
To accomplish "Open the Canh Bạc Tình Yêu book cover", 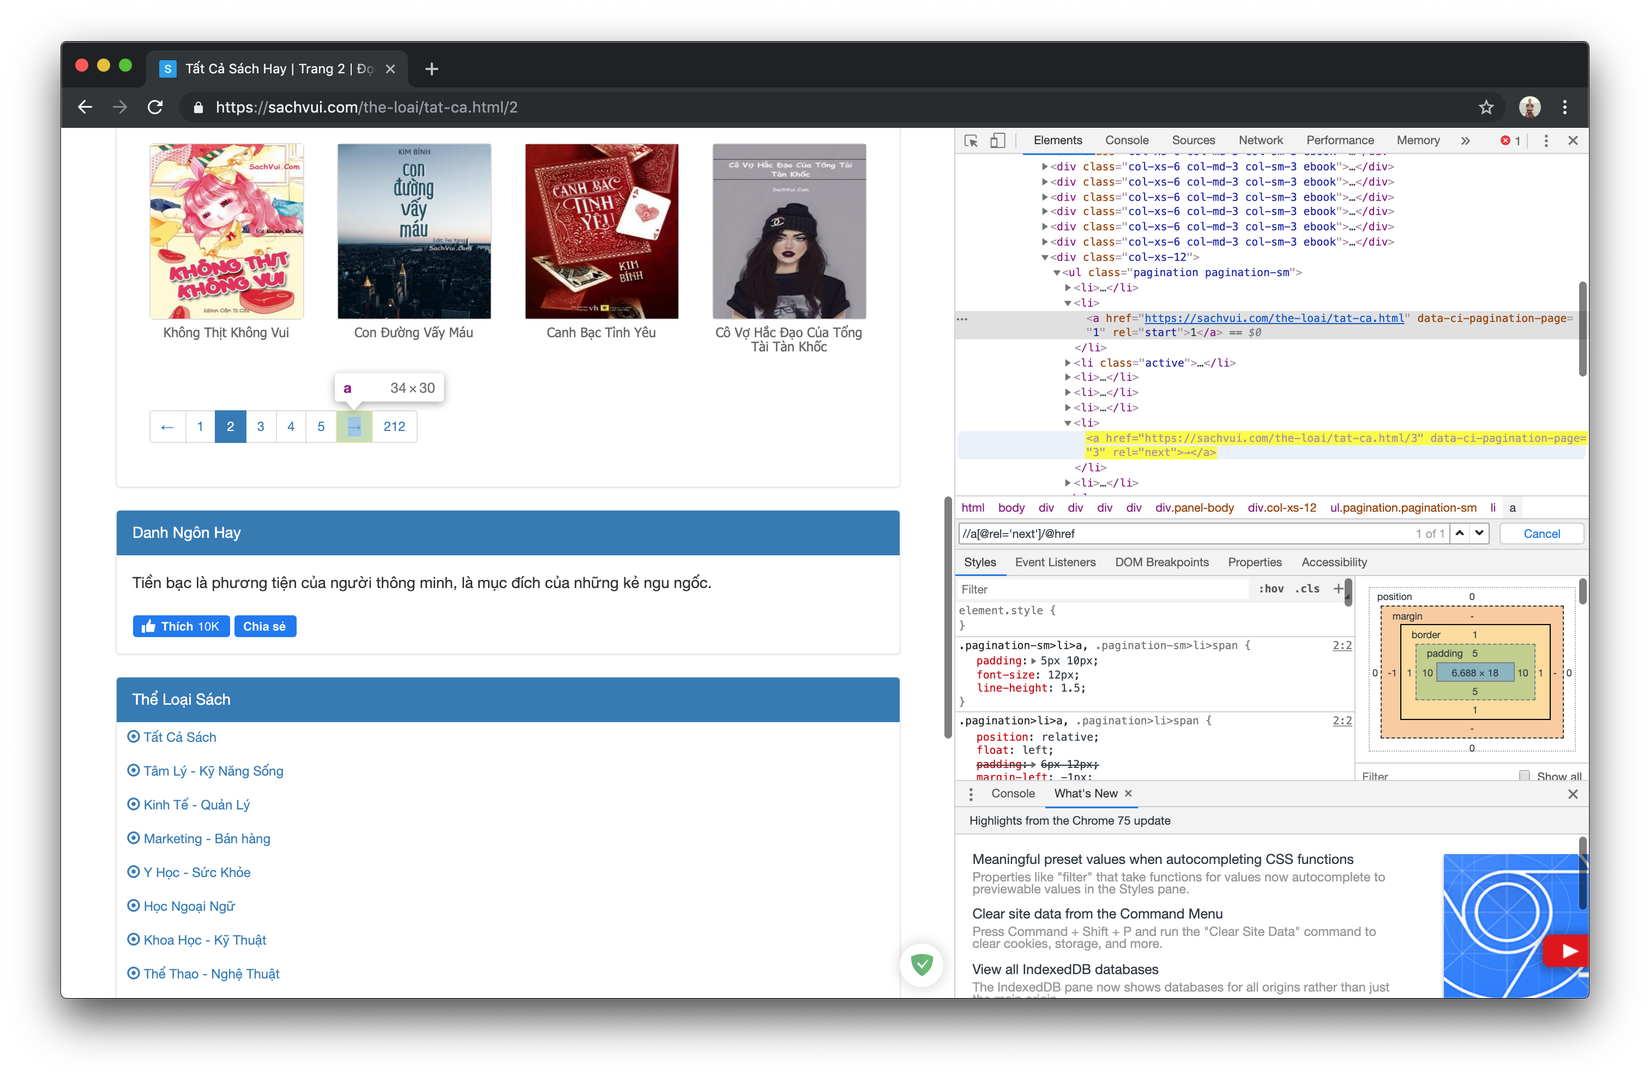I will click(x=602, y=231).
